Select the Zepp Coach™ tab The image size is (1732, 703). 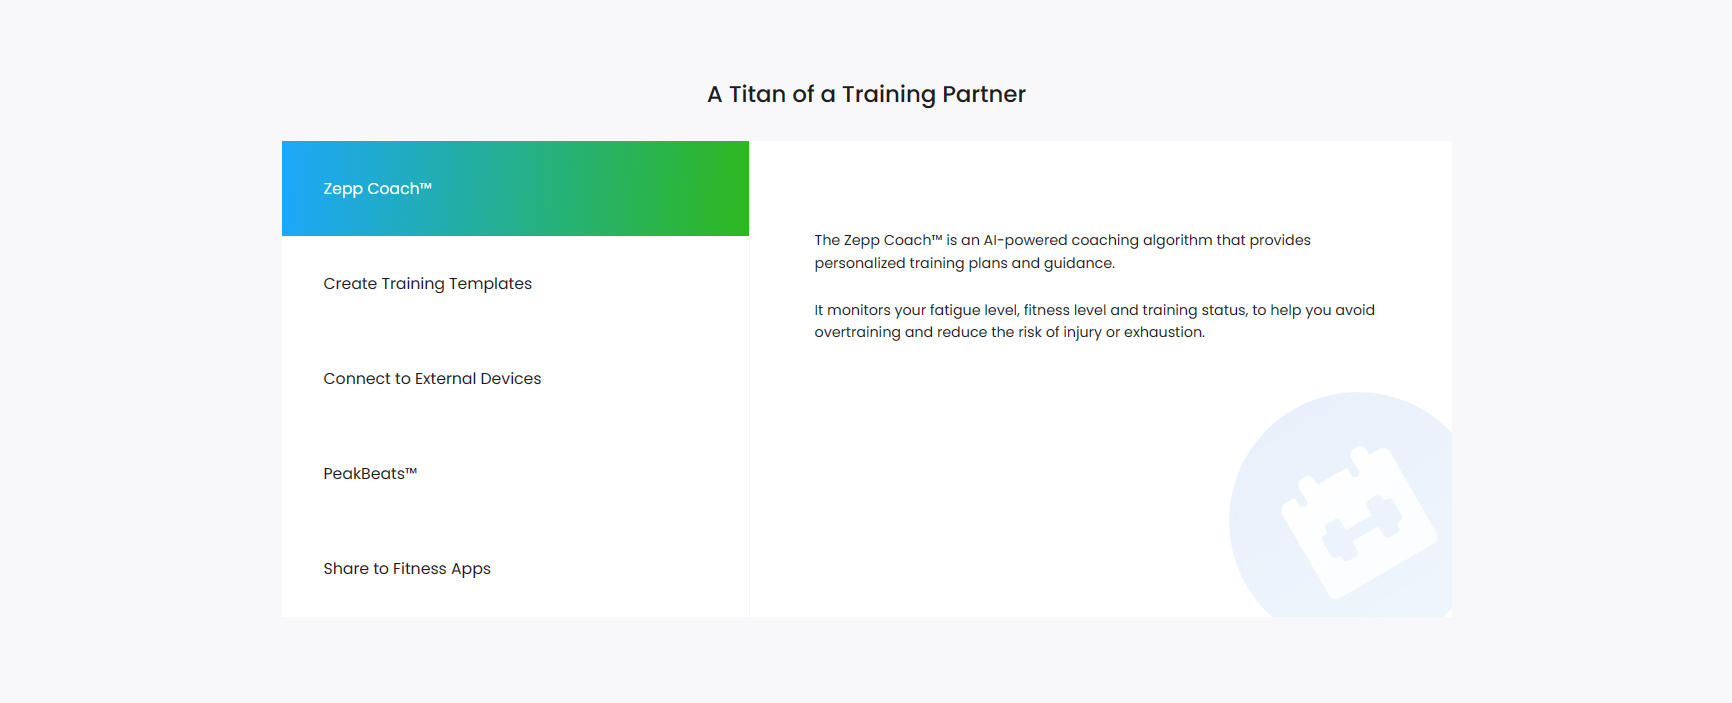377,189
